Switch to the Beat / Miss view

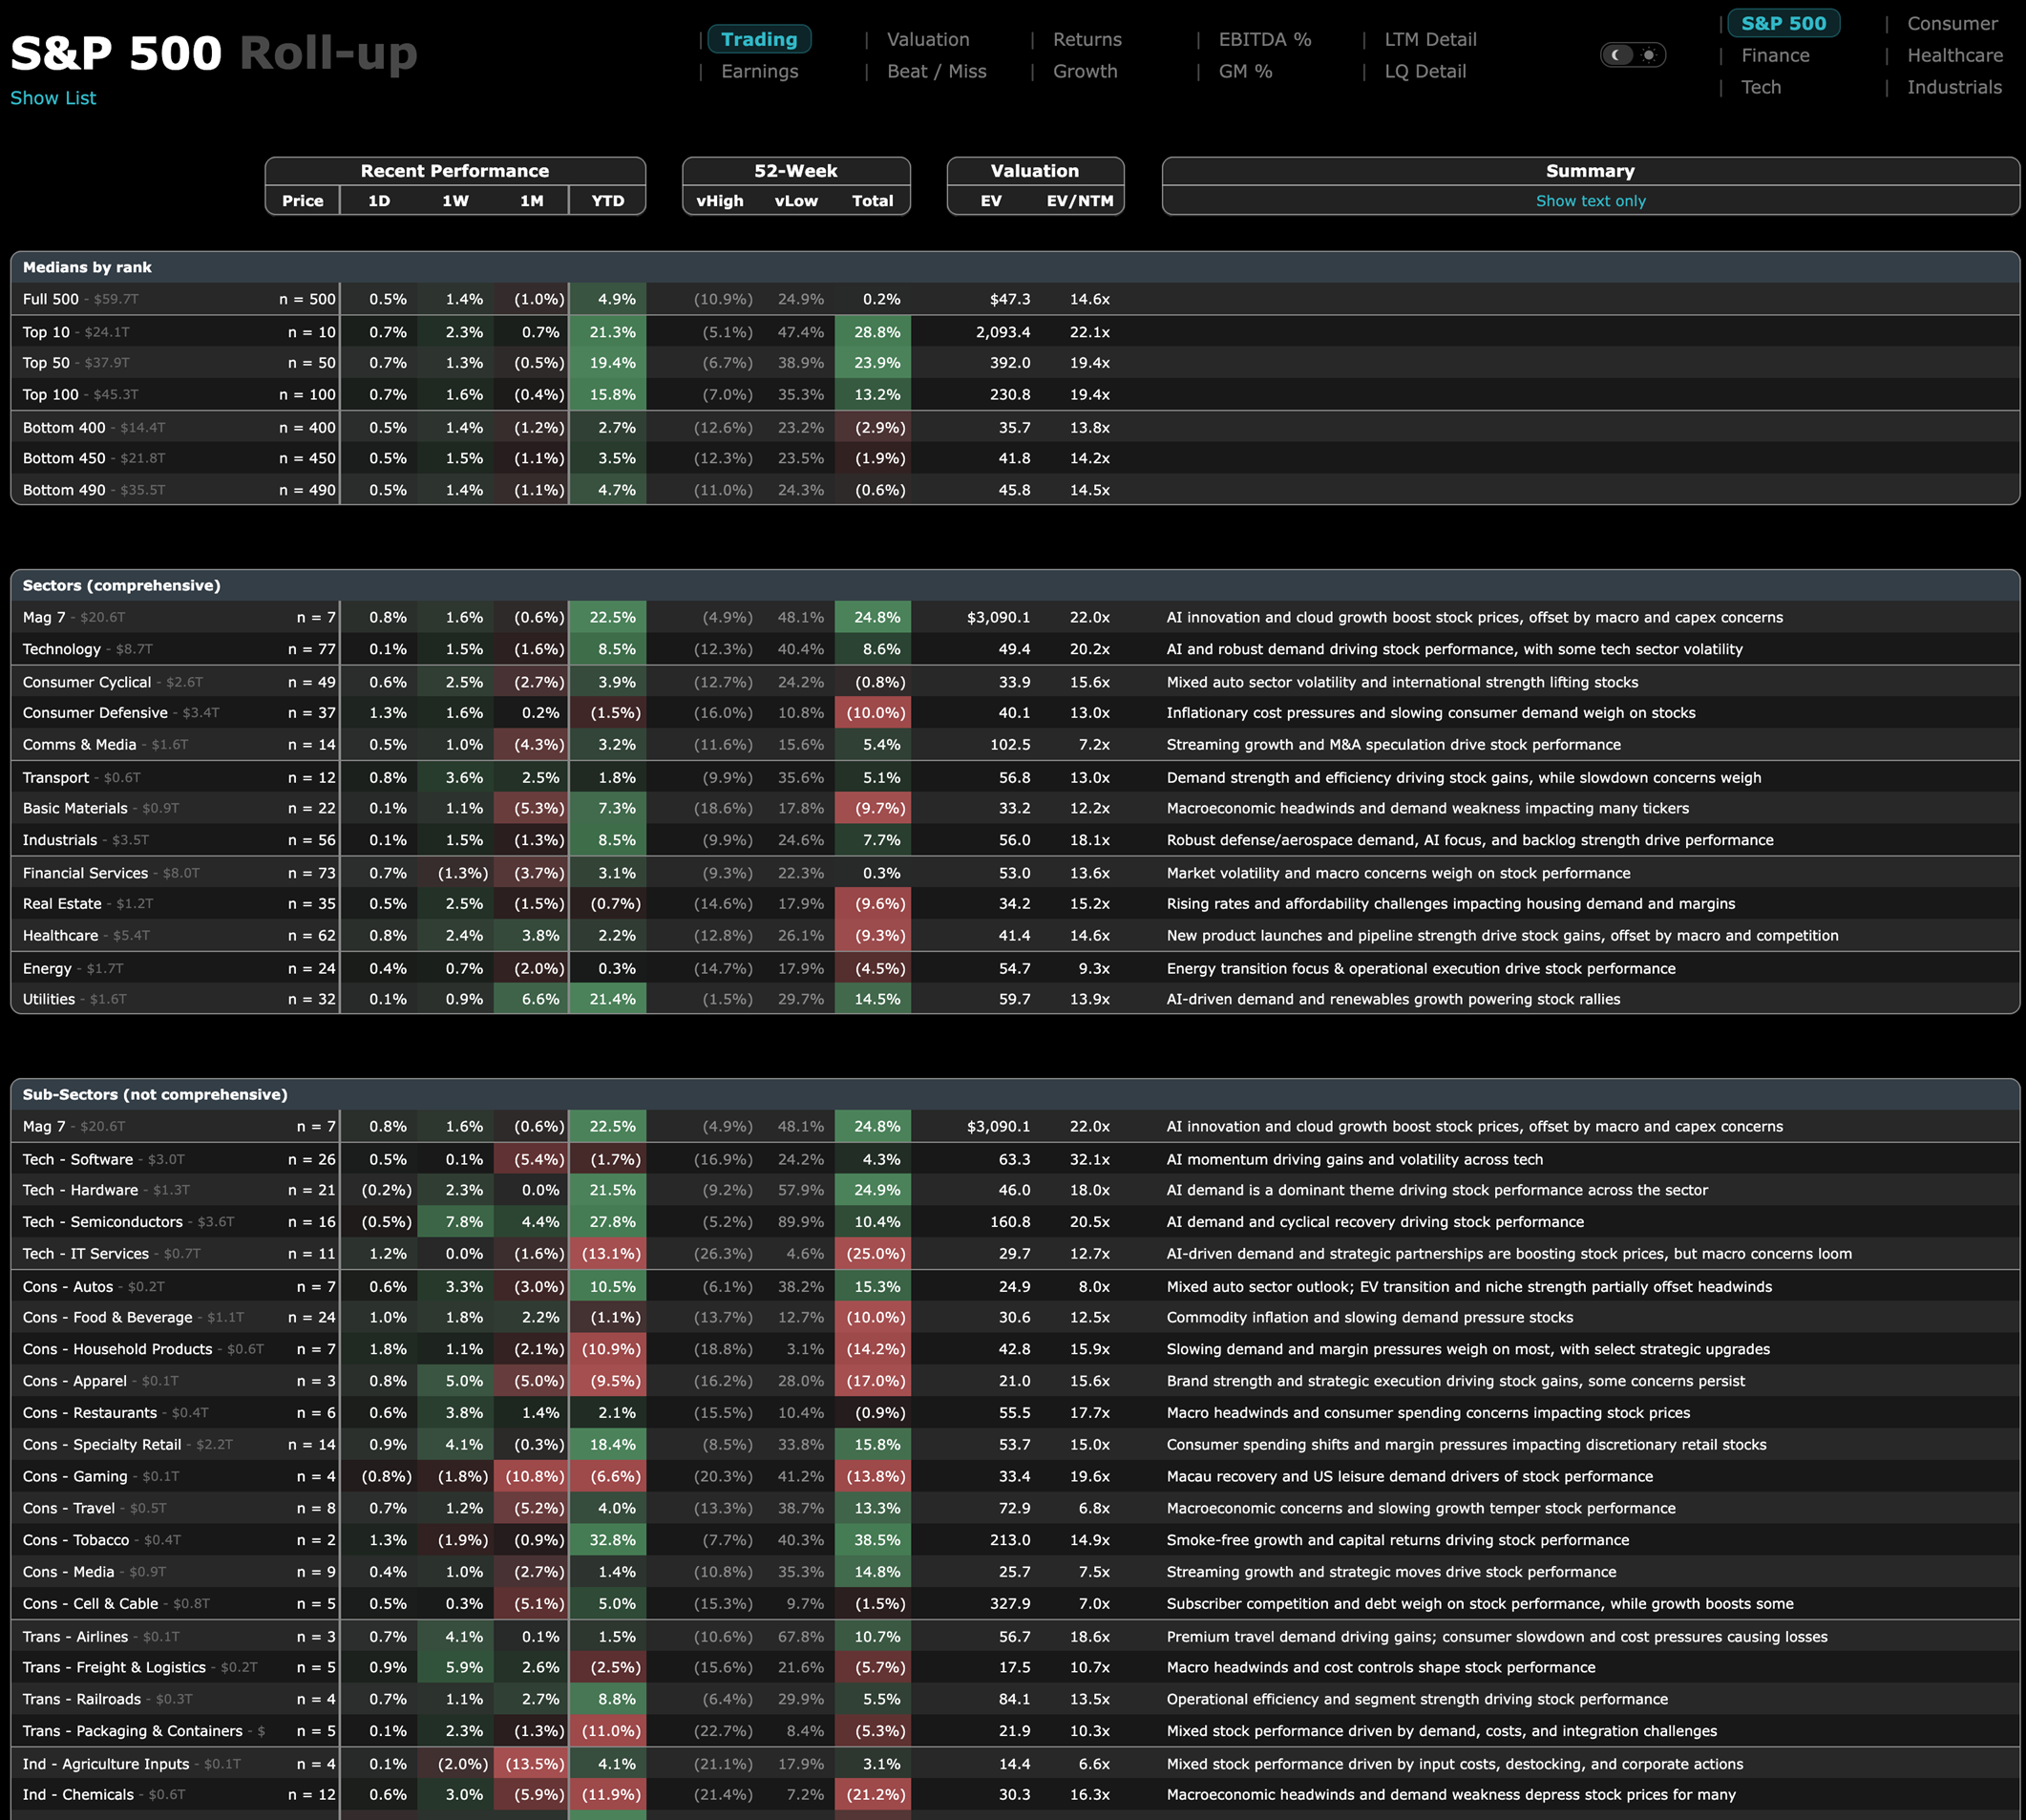click(x=936, y=72)
